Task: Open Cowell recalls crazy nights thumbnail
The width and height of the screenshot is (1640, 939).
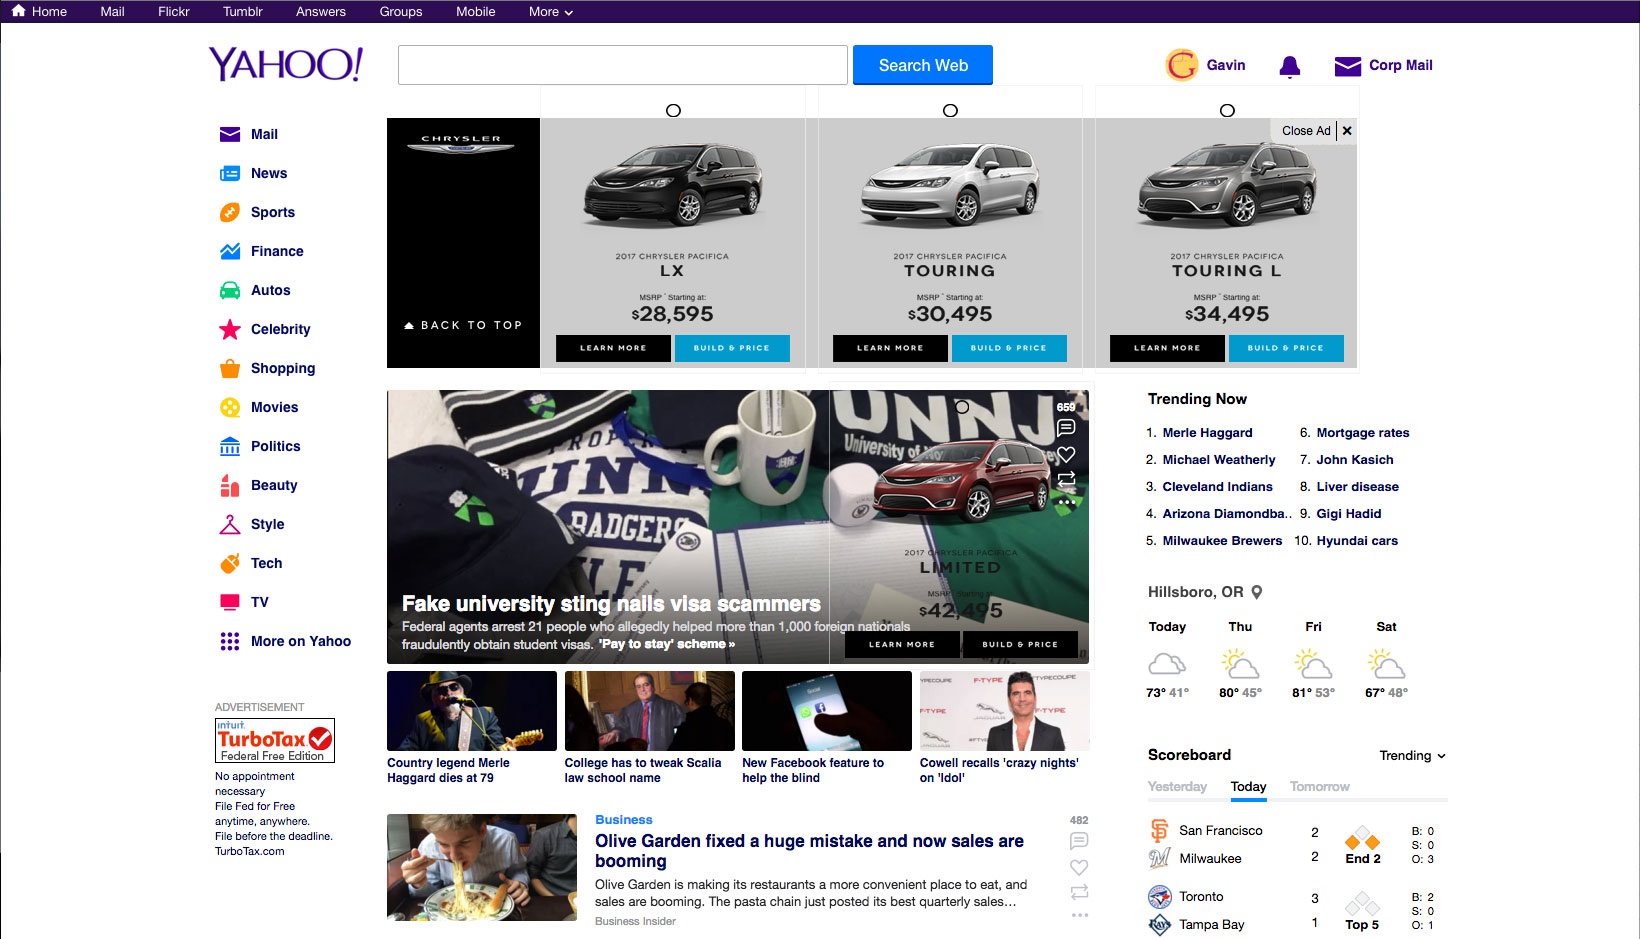Action: pyautogui.click(x=1004, y=711)
